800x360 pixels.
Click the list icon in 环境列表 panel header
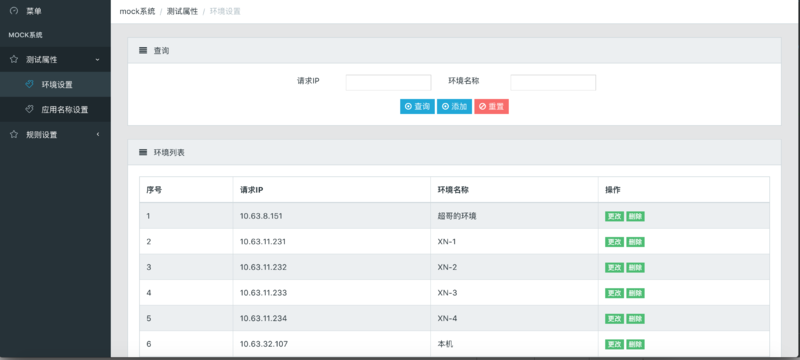tap(143, 152)
